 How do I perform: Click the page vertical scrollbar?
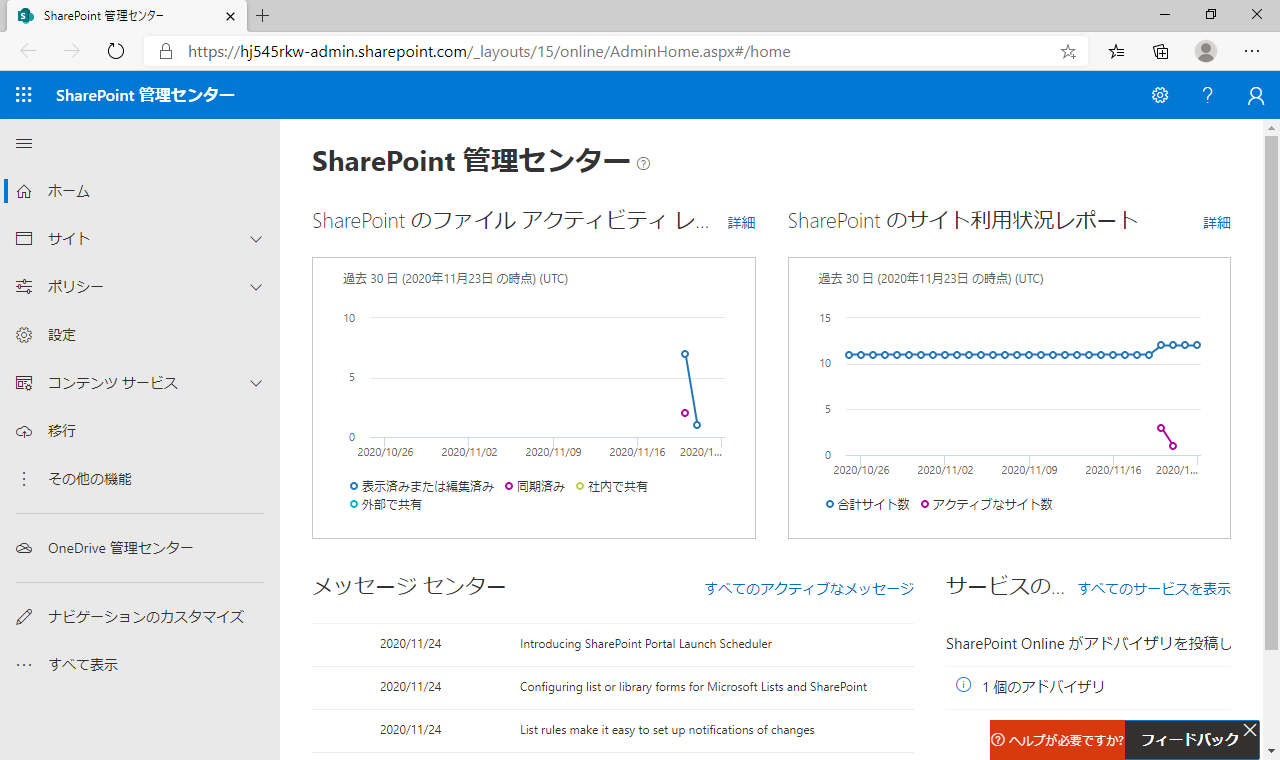click(1271, 392)
